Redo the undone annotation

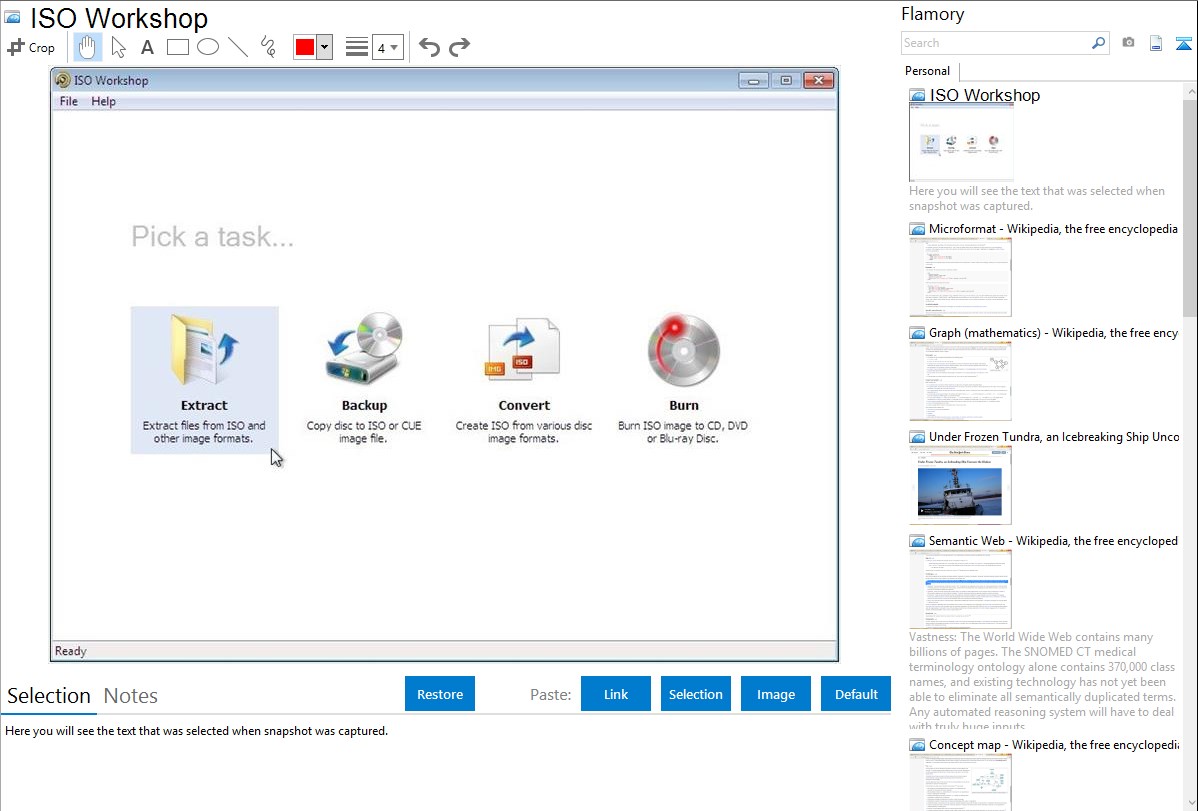tap(459, 47)
